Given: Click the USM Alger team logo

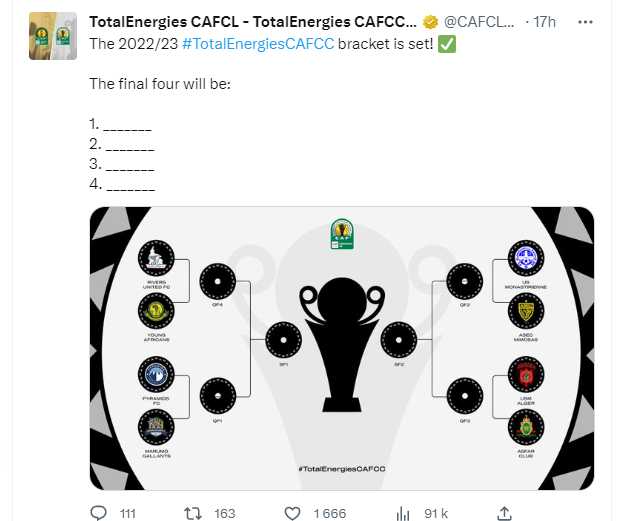Looking at the screenshot, I should 525,377.
